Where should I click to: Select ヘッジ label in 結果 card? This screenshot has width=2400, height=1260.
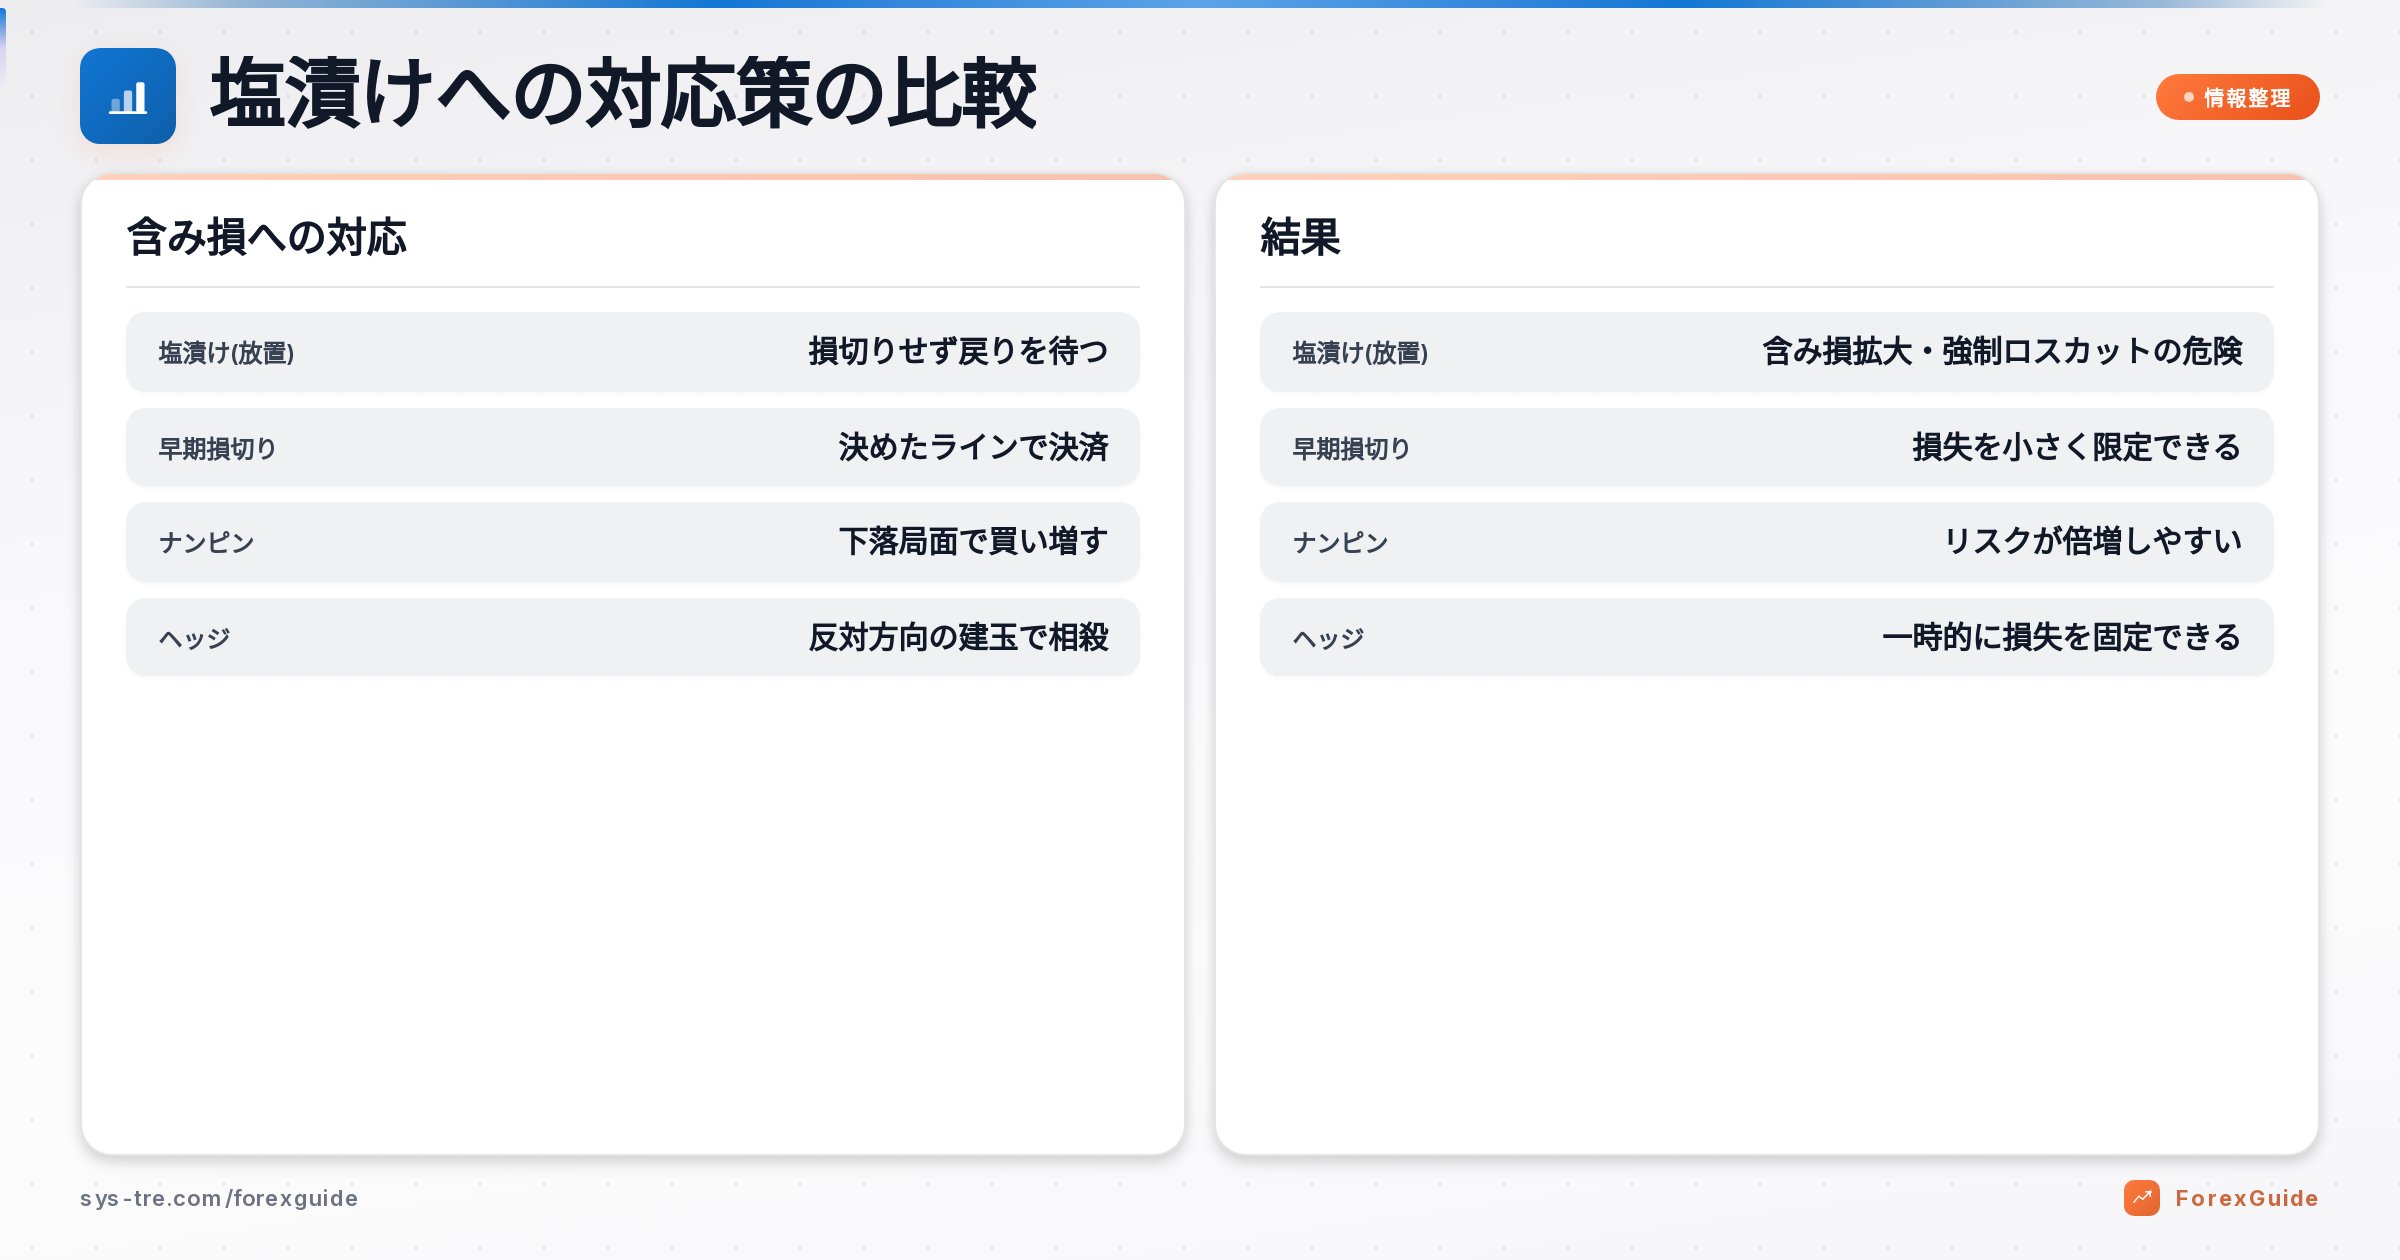pos(1329,638)
